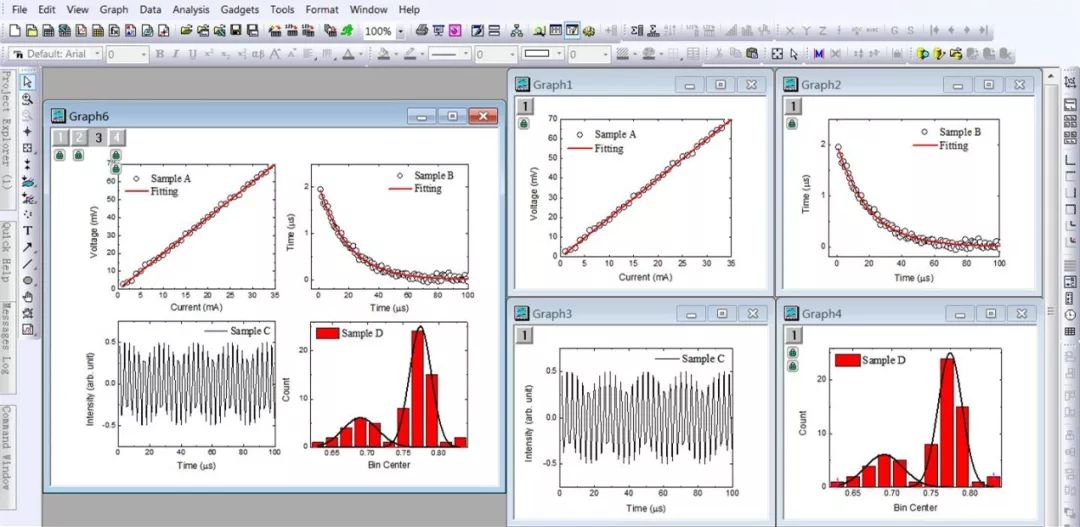Open the Tools menu

click(x=282, y=10)
